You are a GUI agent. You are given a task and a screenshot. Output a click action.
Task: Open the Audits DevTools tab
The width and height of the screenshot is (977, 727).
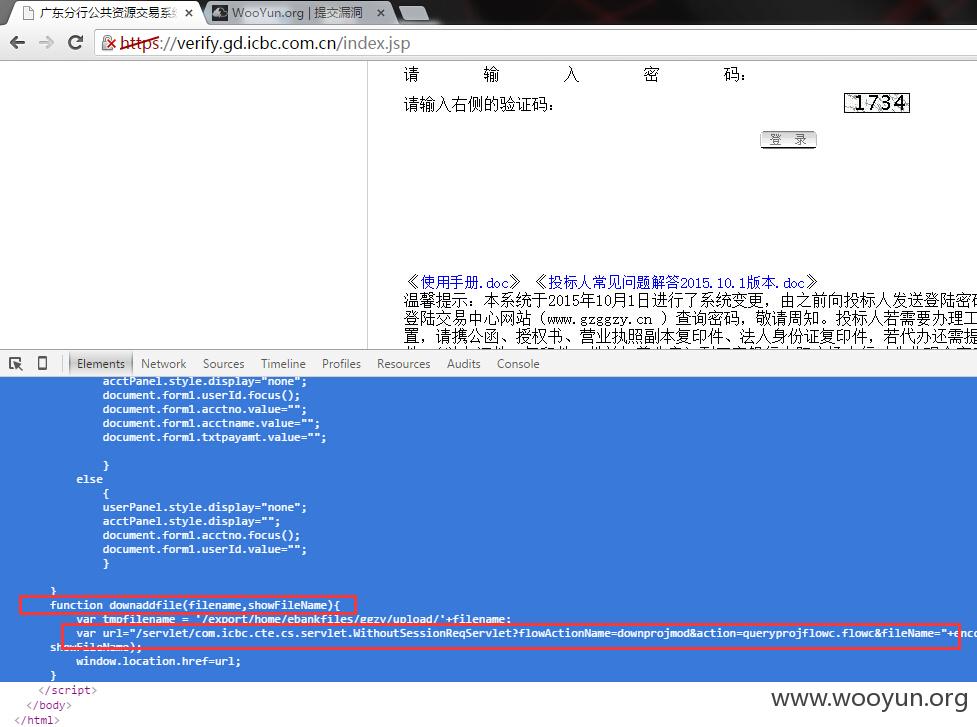[x=463, y=363]
